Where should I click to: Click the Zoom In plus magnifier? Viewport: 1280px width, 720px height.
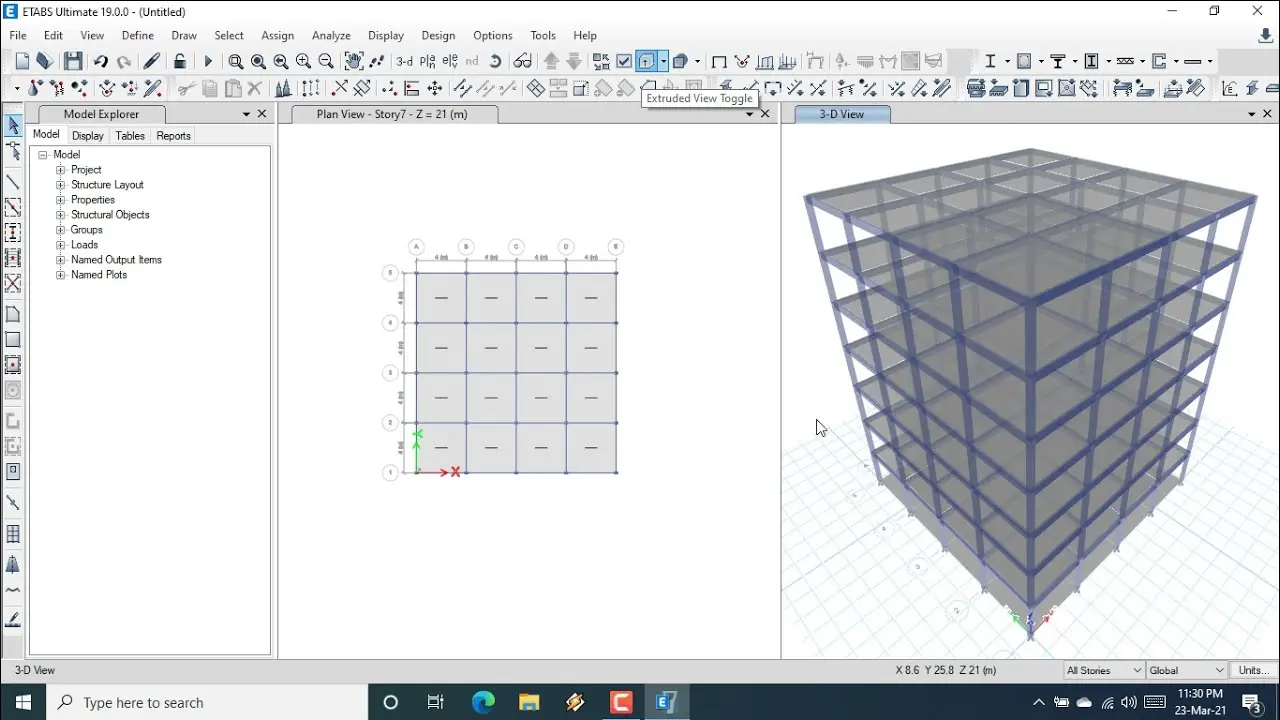point(304,62)
